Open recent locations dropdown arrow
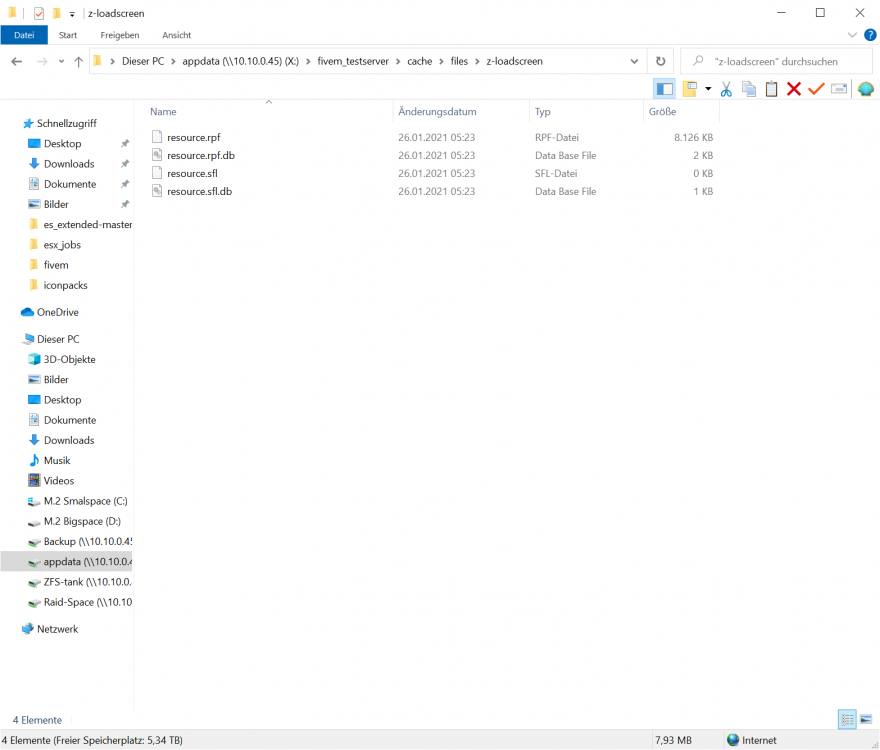880x750 pixels. (61, 61)
